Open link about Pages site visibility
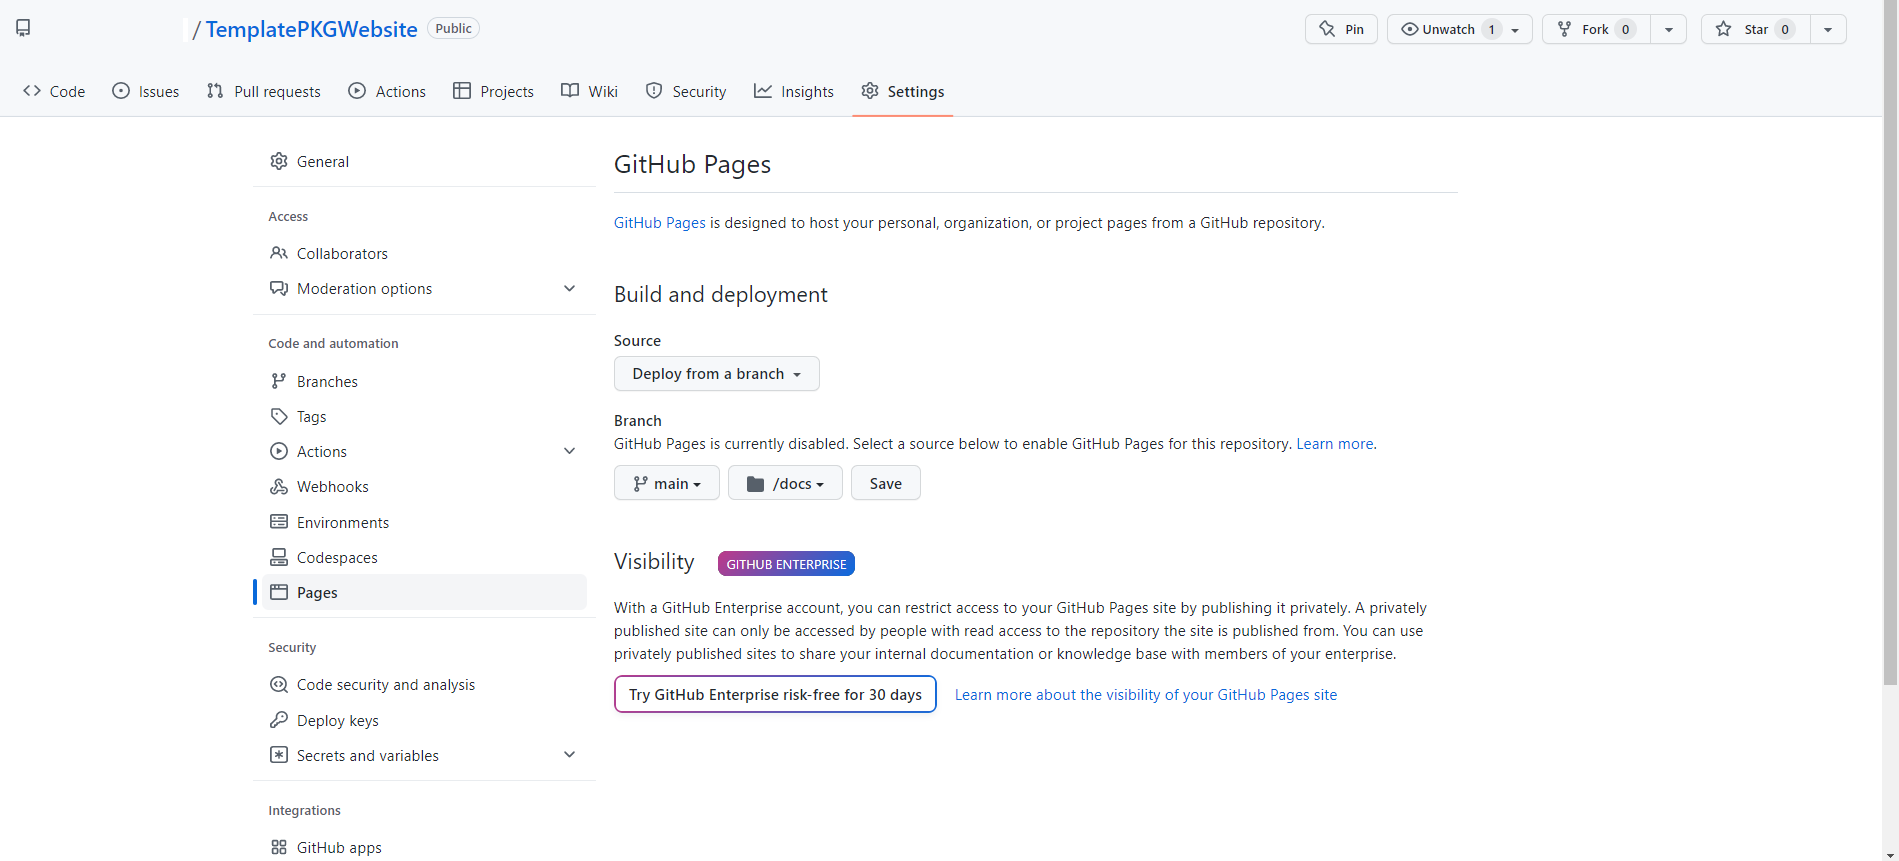 1146,694
